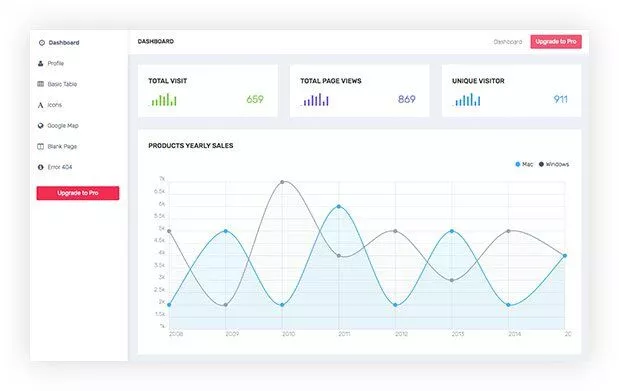The height and width of the screenshot is (391, 619).
Task: Click the 2008 x-axis label
Action: [x=176, y=334]
